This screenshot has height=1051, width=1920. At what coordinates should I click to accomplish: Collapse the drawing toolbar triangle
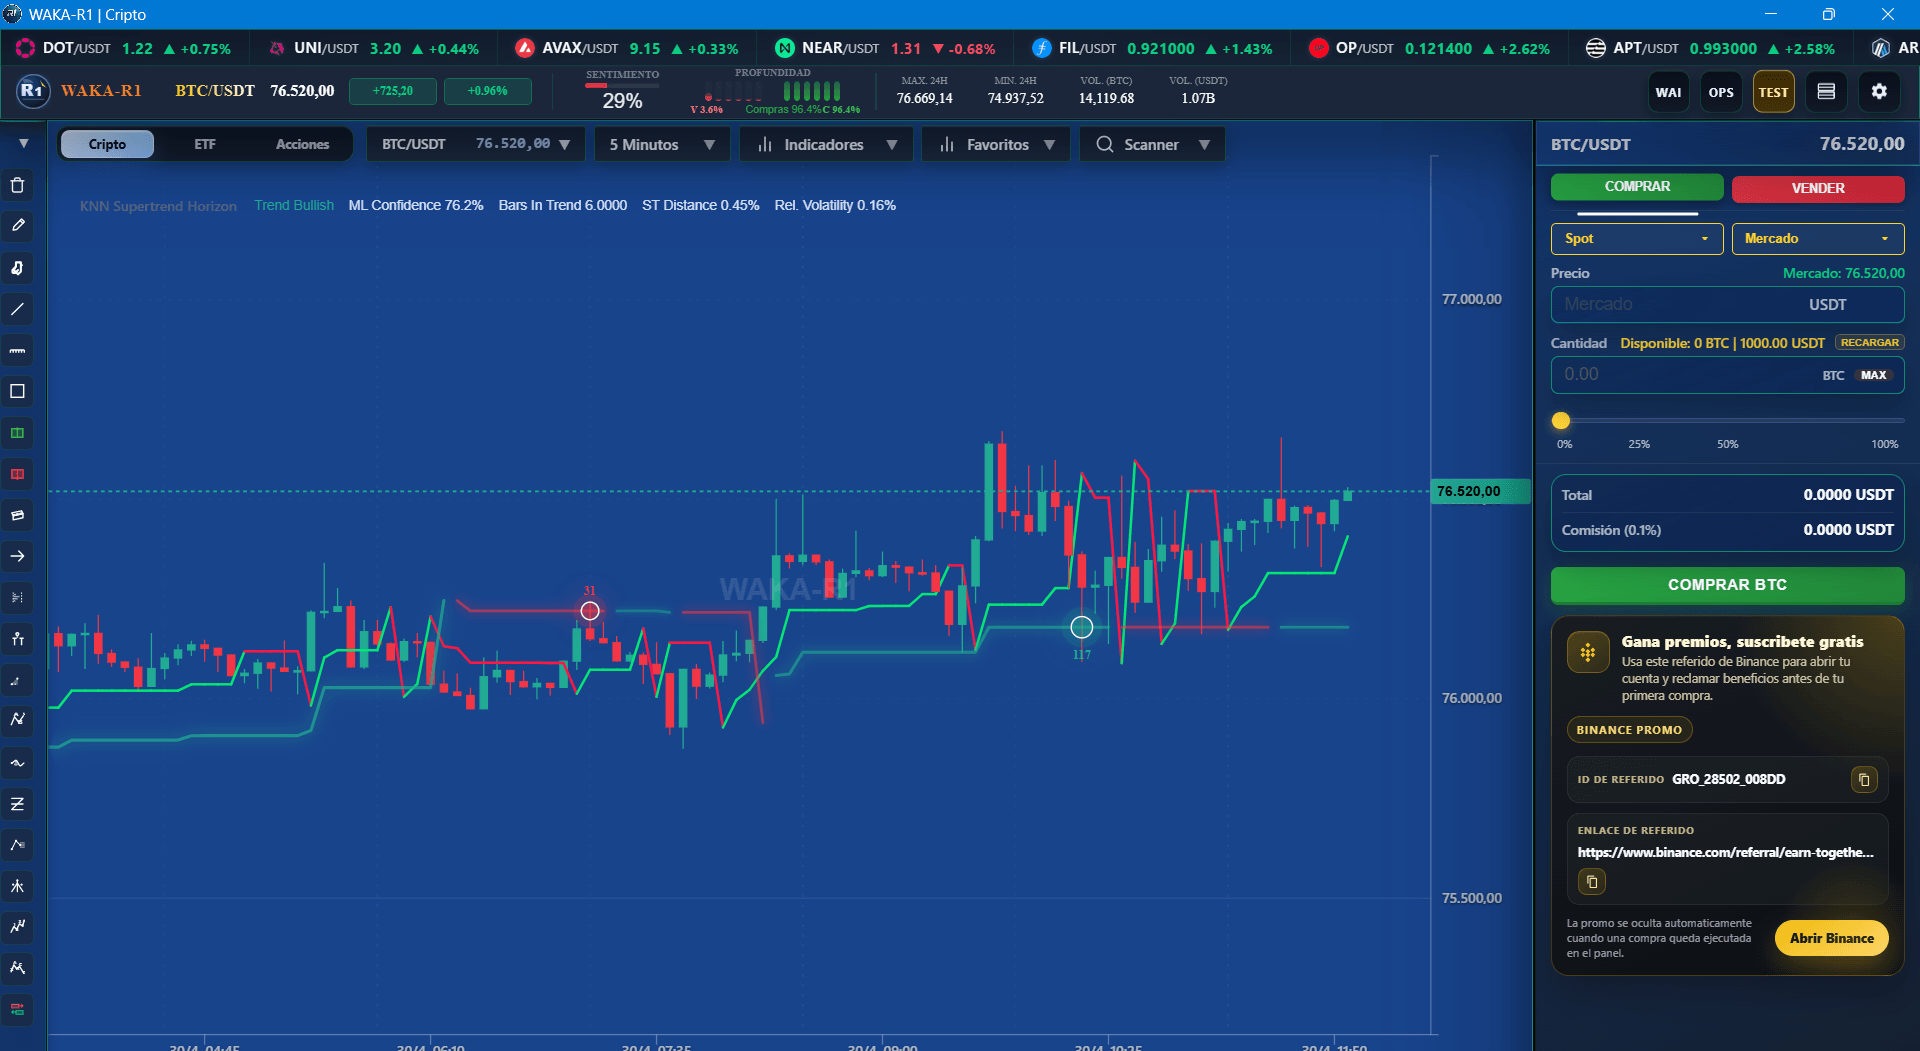tap(23, 144)
